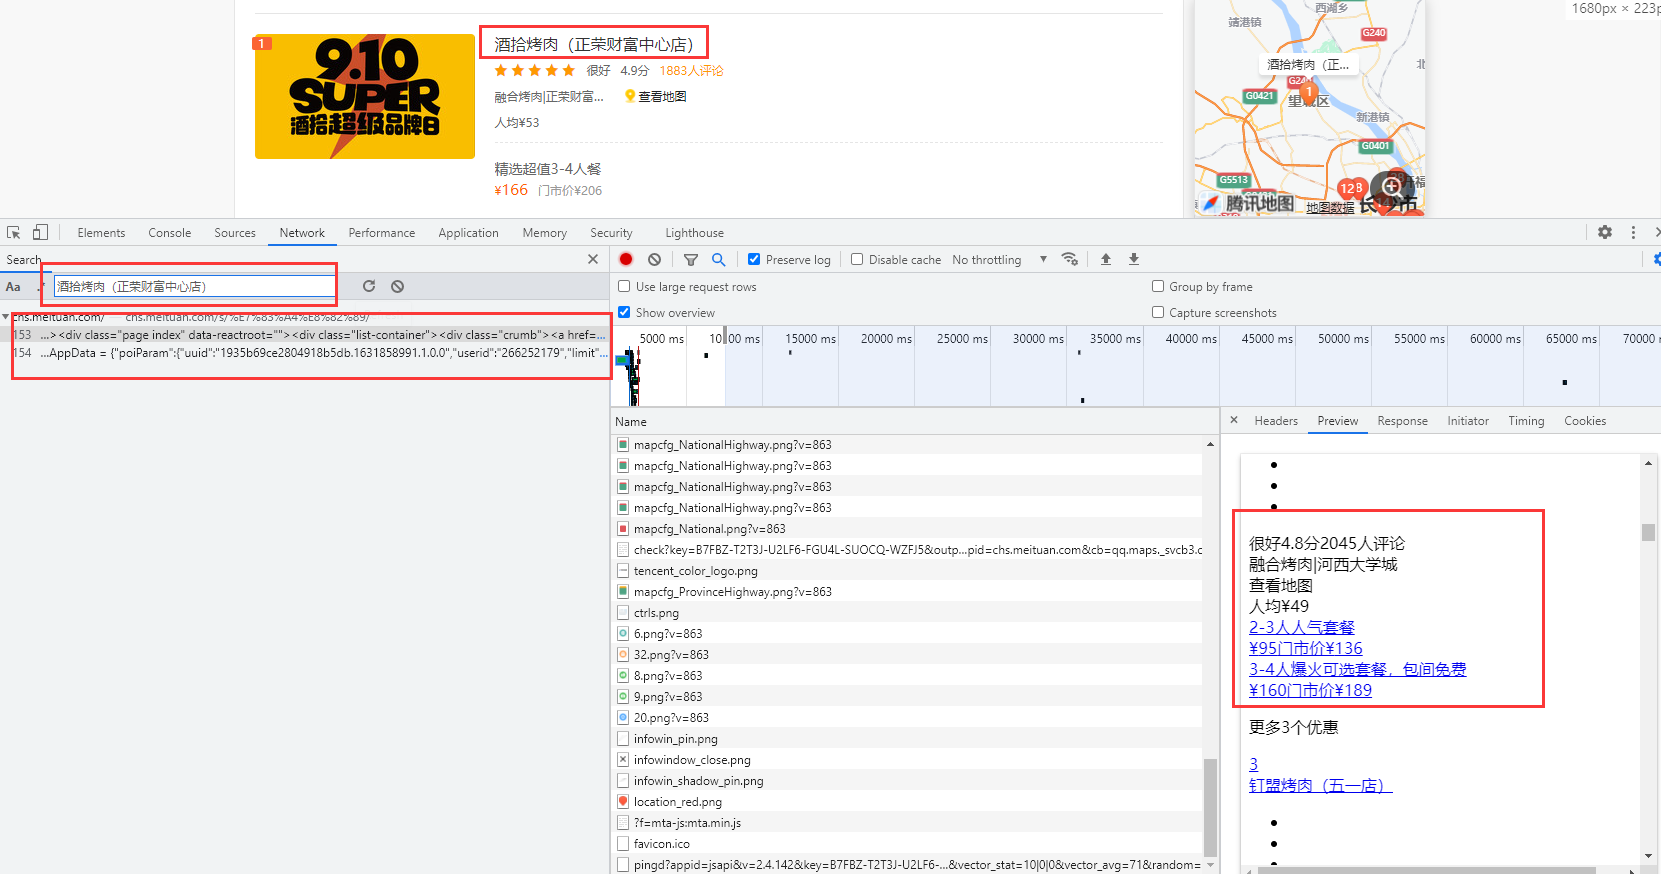This screenshot has height=874, width=1661.
Task: Open preview link 钉盟烤肉（五一店）
Action: click(1321, 785)
